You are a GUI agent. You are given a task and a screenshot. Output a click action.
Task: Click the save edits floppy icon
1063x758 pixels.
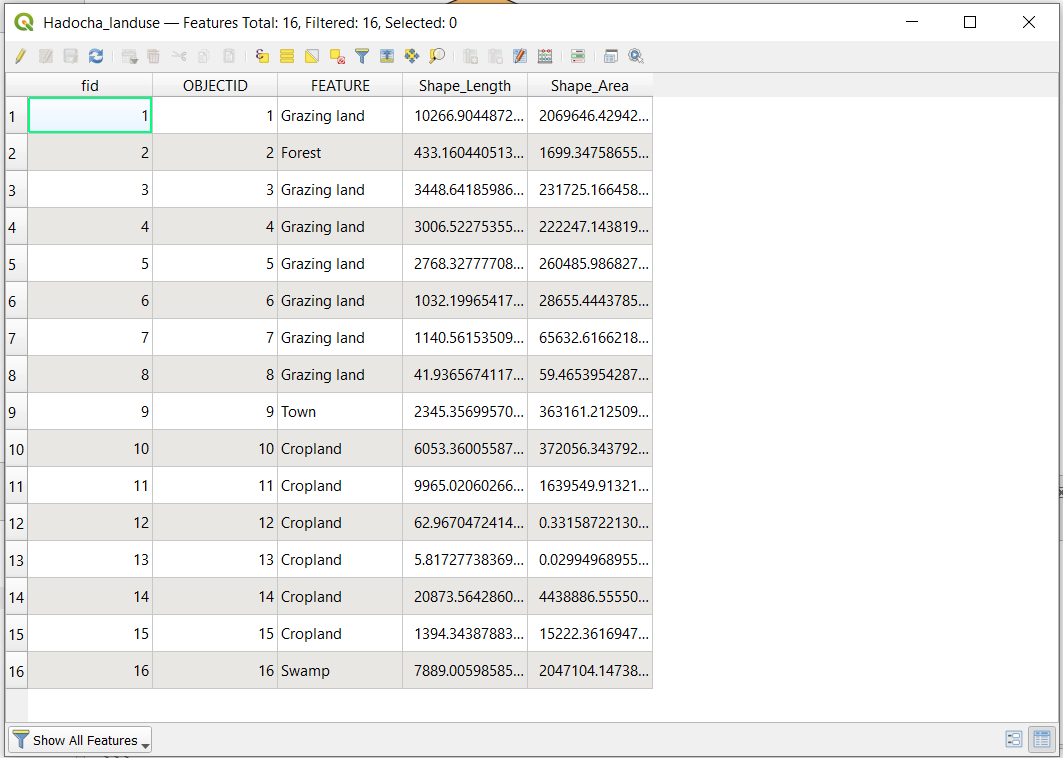(71, 56)
